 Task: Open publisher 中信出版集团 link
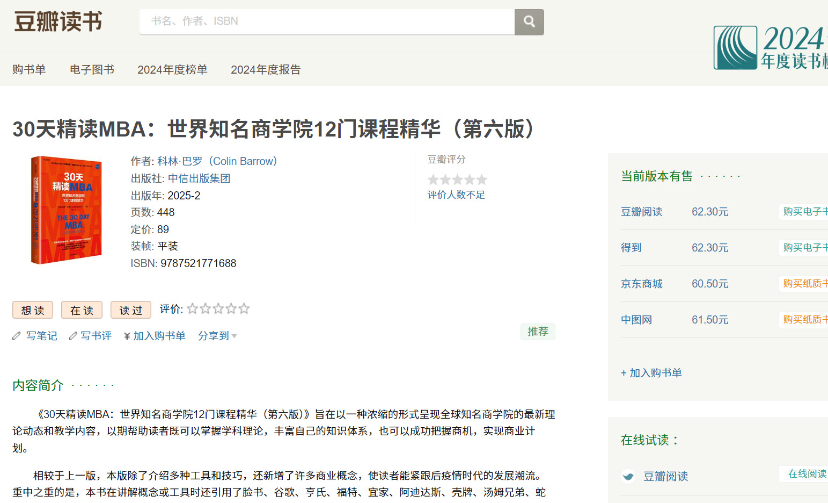[199, 178]
